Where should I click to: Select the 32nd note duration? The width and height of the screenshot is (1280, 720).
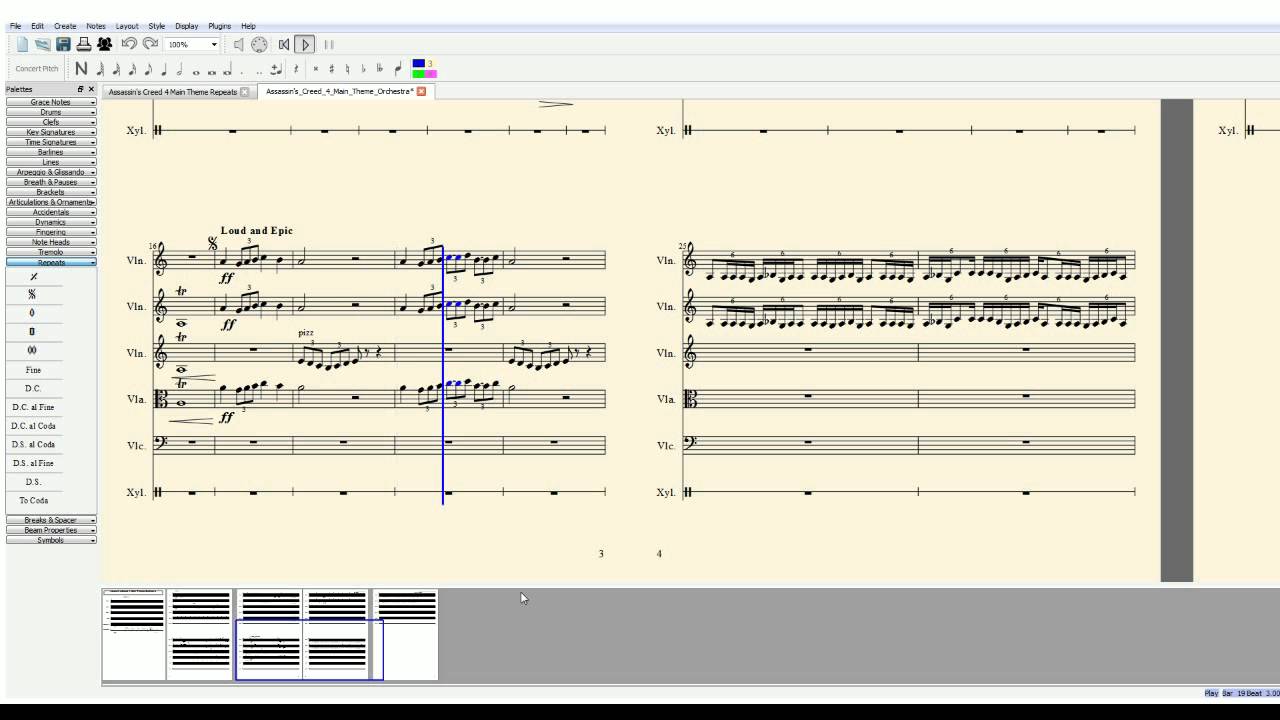pos(116,69)
